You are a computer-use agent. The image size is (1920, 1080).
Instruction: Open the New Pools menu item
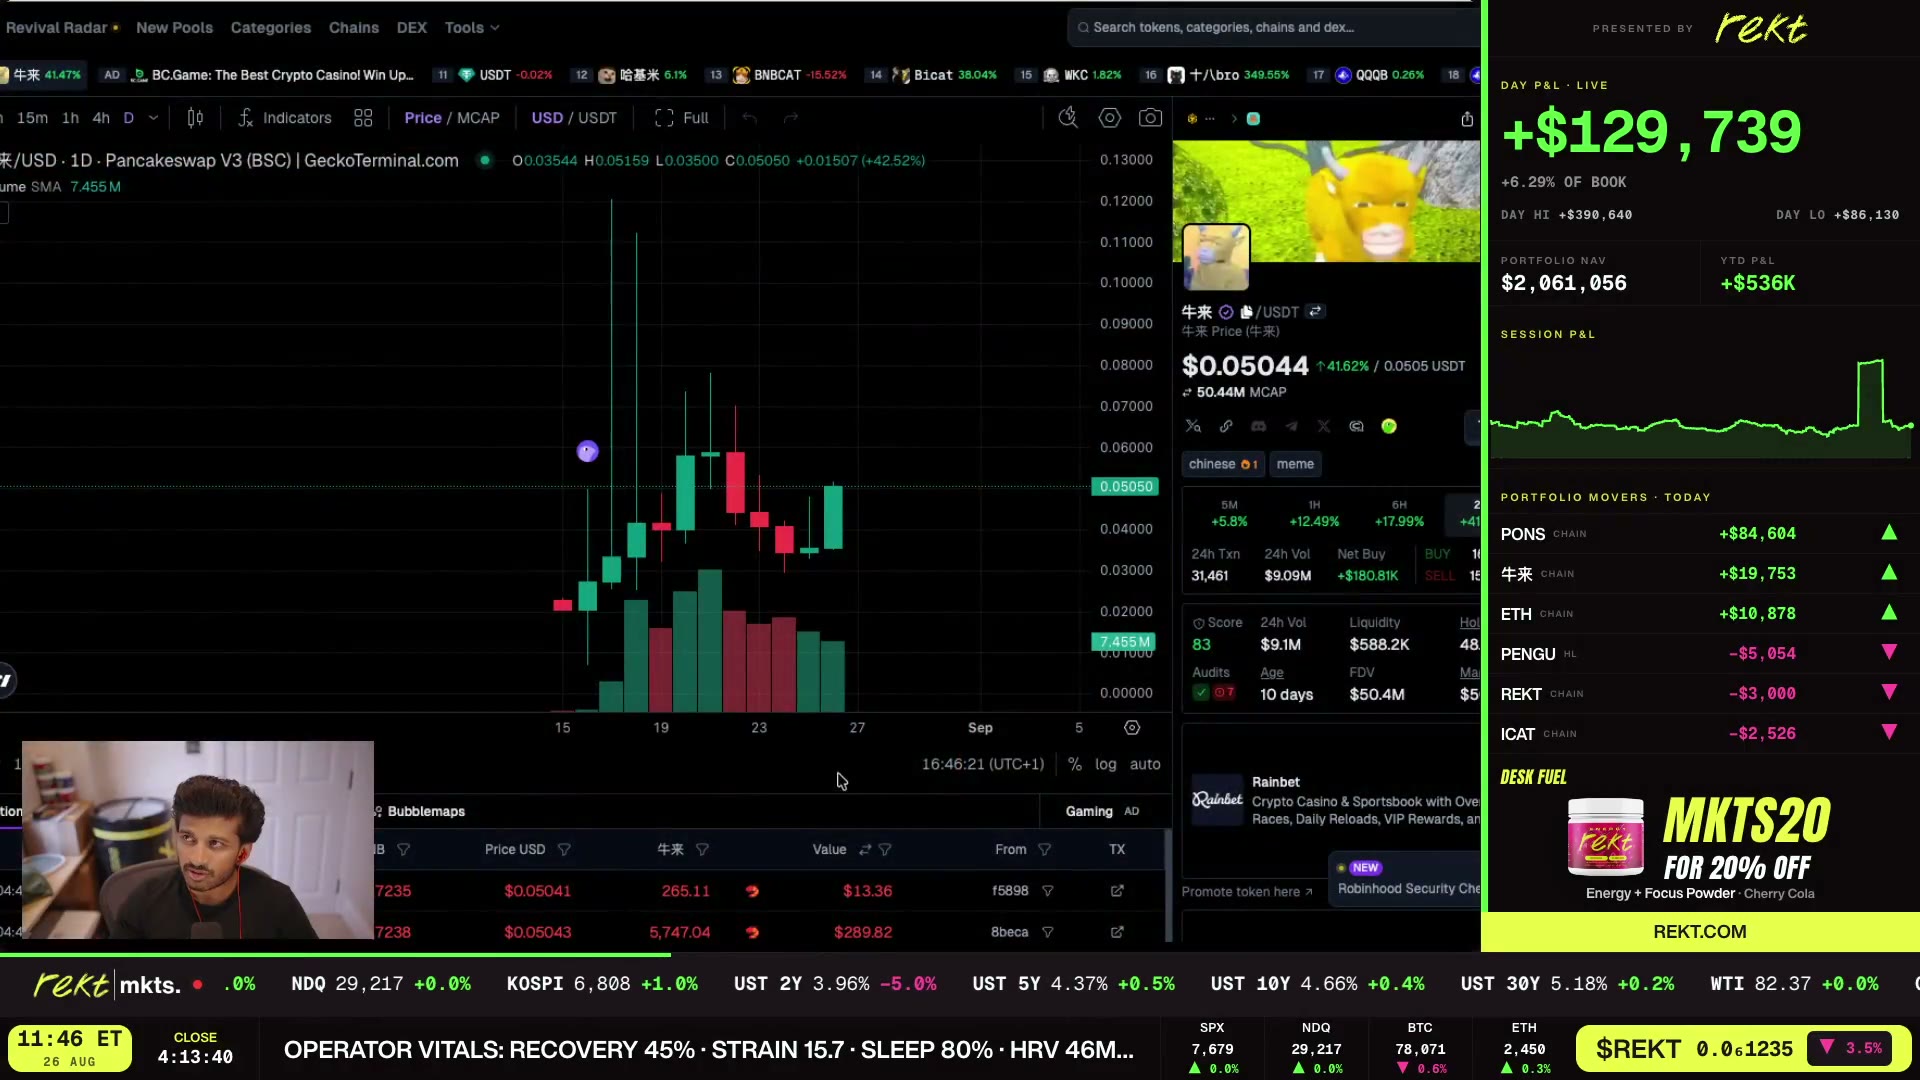click(174, 28)
